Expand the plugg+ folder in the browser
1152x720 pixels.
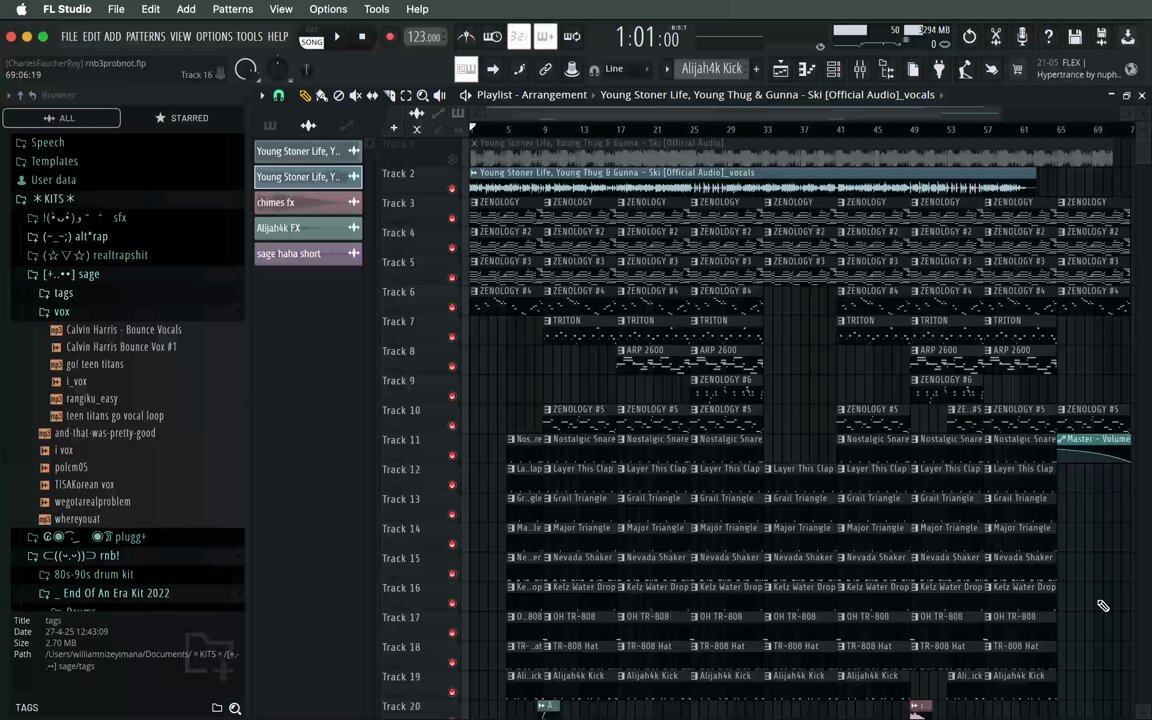(87, 537)
